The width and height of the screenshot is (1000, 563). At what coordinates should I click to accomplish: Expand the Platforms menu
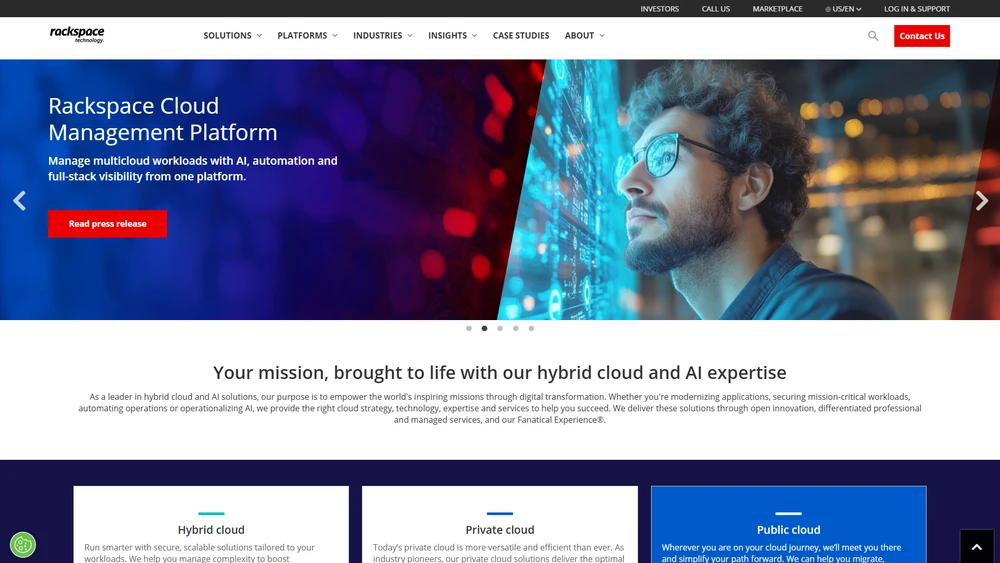[307, 36]
